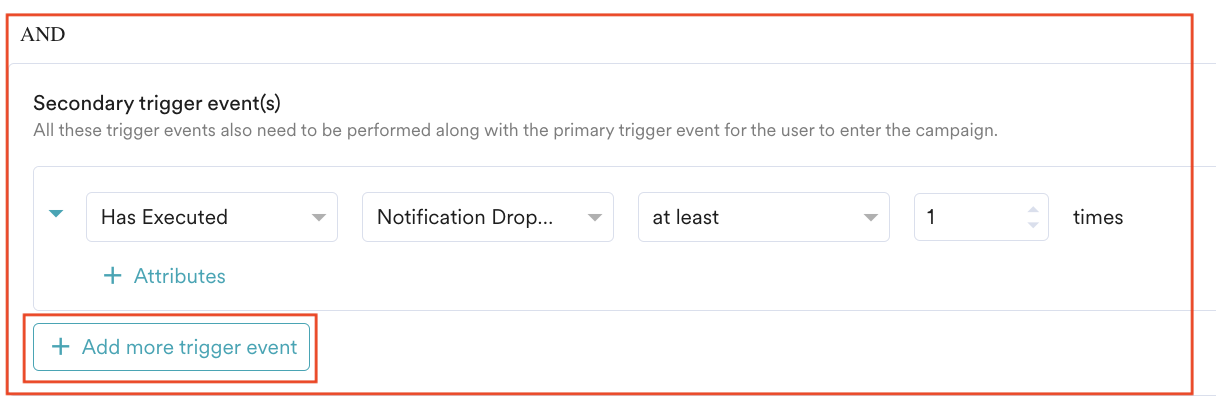Increase count with the up stepper arrow

(1033, 210)
